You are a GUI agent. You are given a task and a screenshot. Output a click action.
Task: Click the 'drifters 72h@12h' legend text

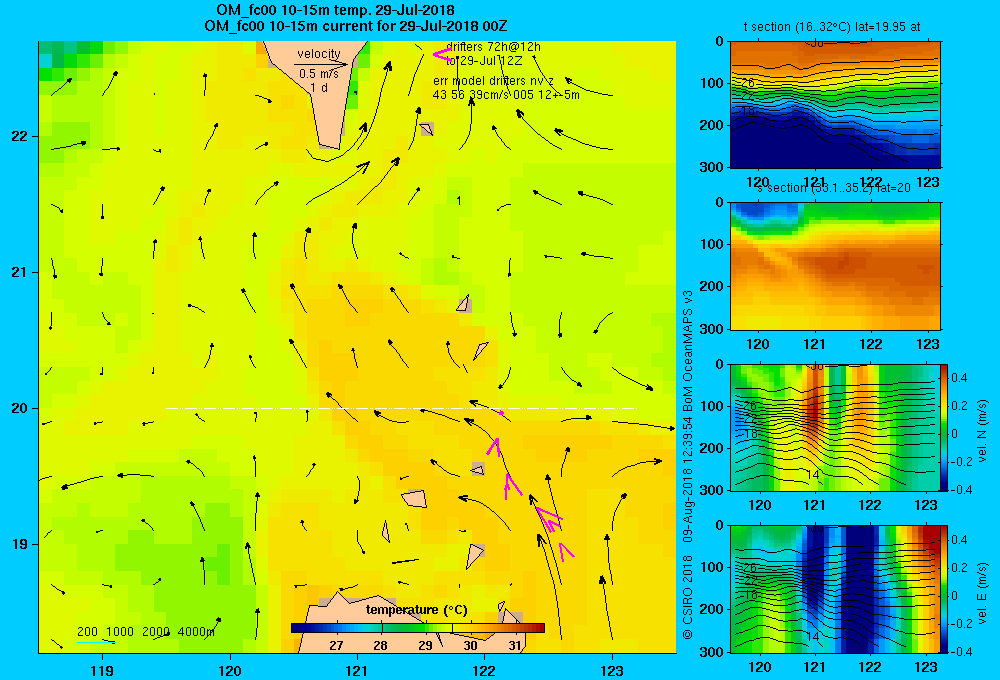click(494, 47)
